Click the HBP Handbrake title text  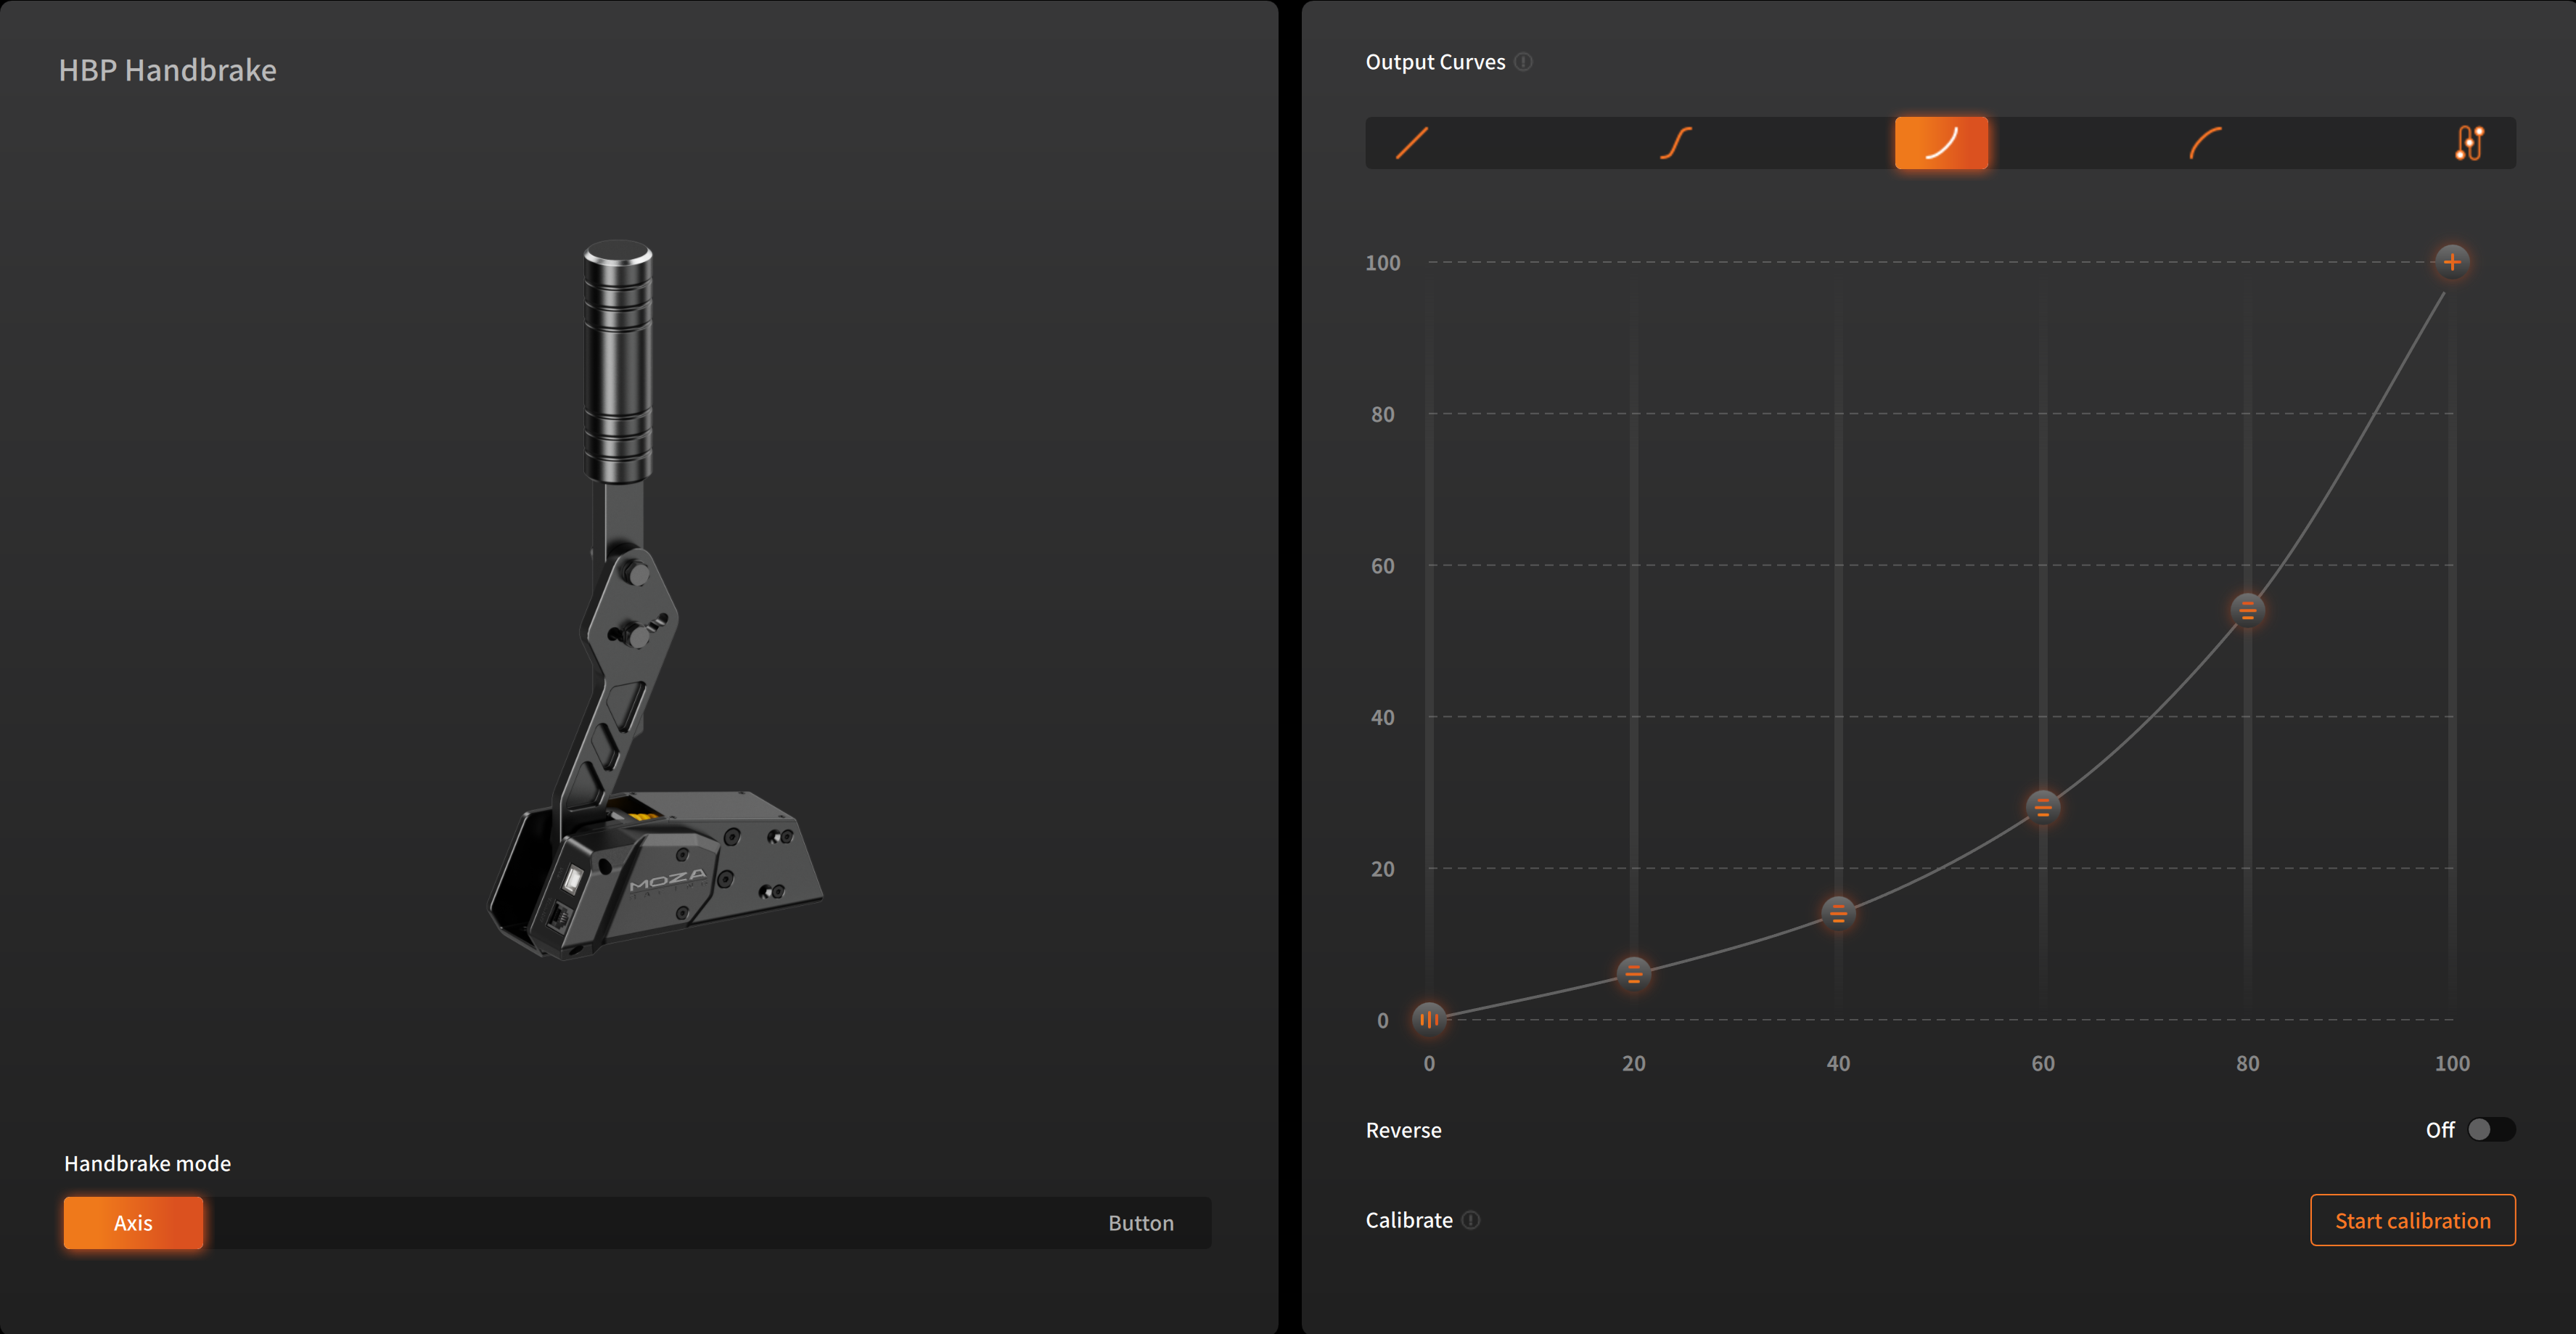point(167,70)
